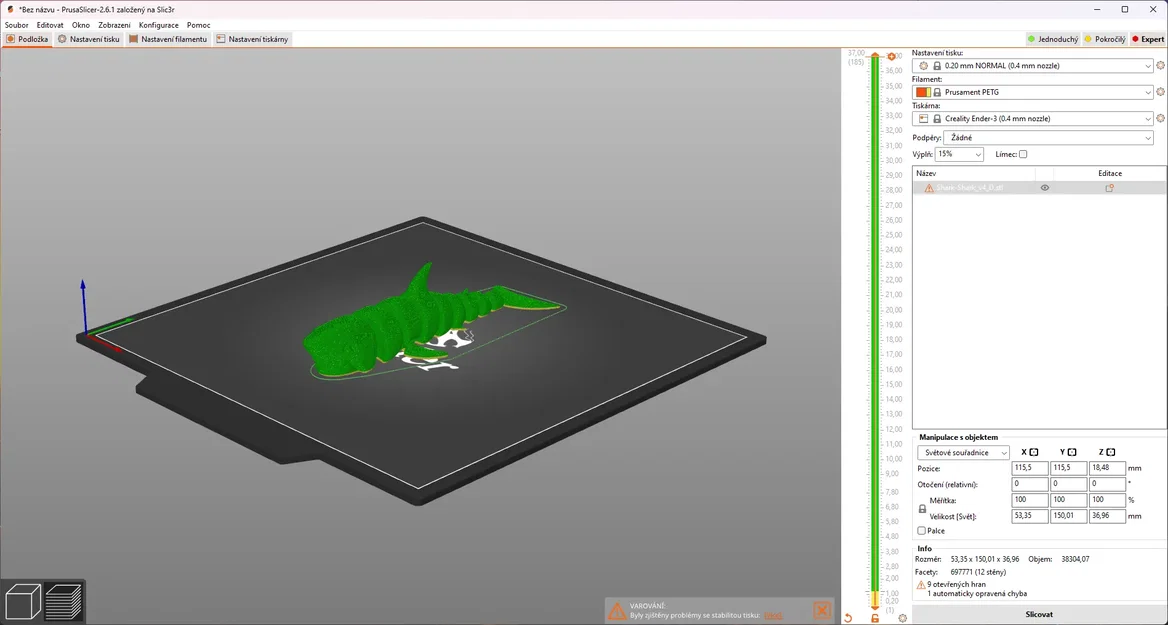
Task: Click the Název column header
Action: 973,173
